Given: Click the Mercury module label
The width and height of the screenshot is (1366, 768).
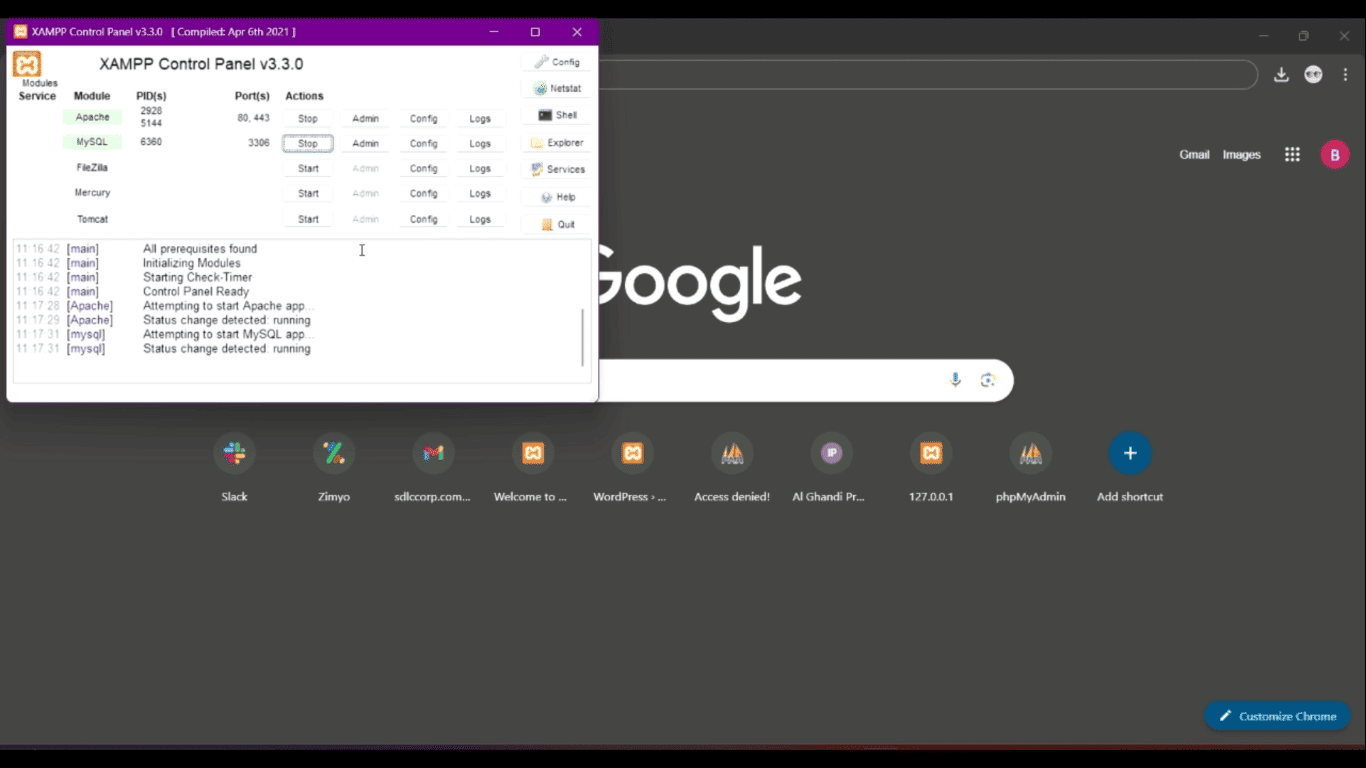Looking at the screenshot, I should [92, 192].
